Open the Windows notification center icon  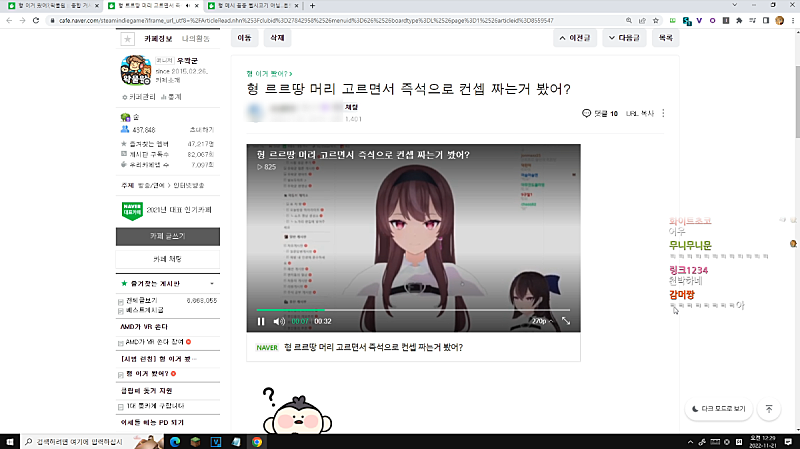(x=788, y=442)
